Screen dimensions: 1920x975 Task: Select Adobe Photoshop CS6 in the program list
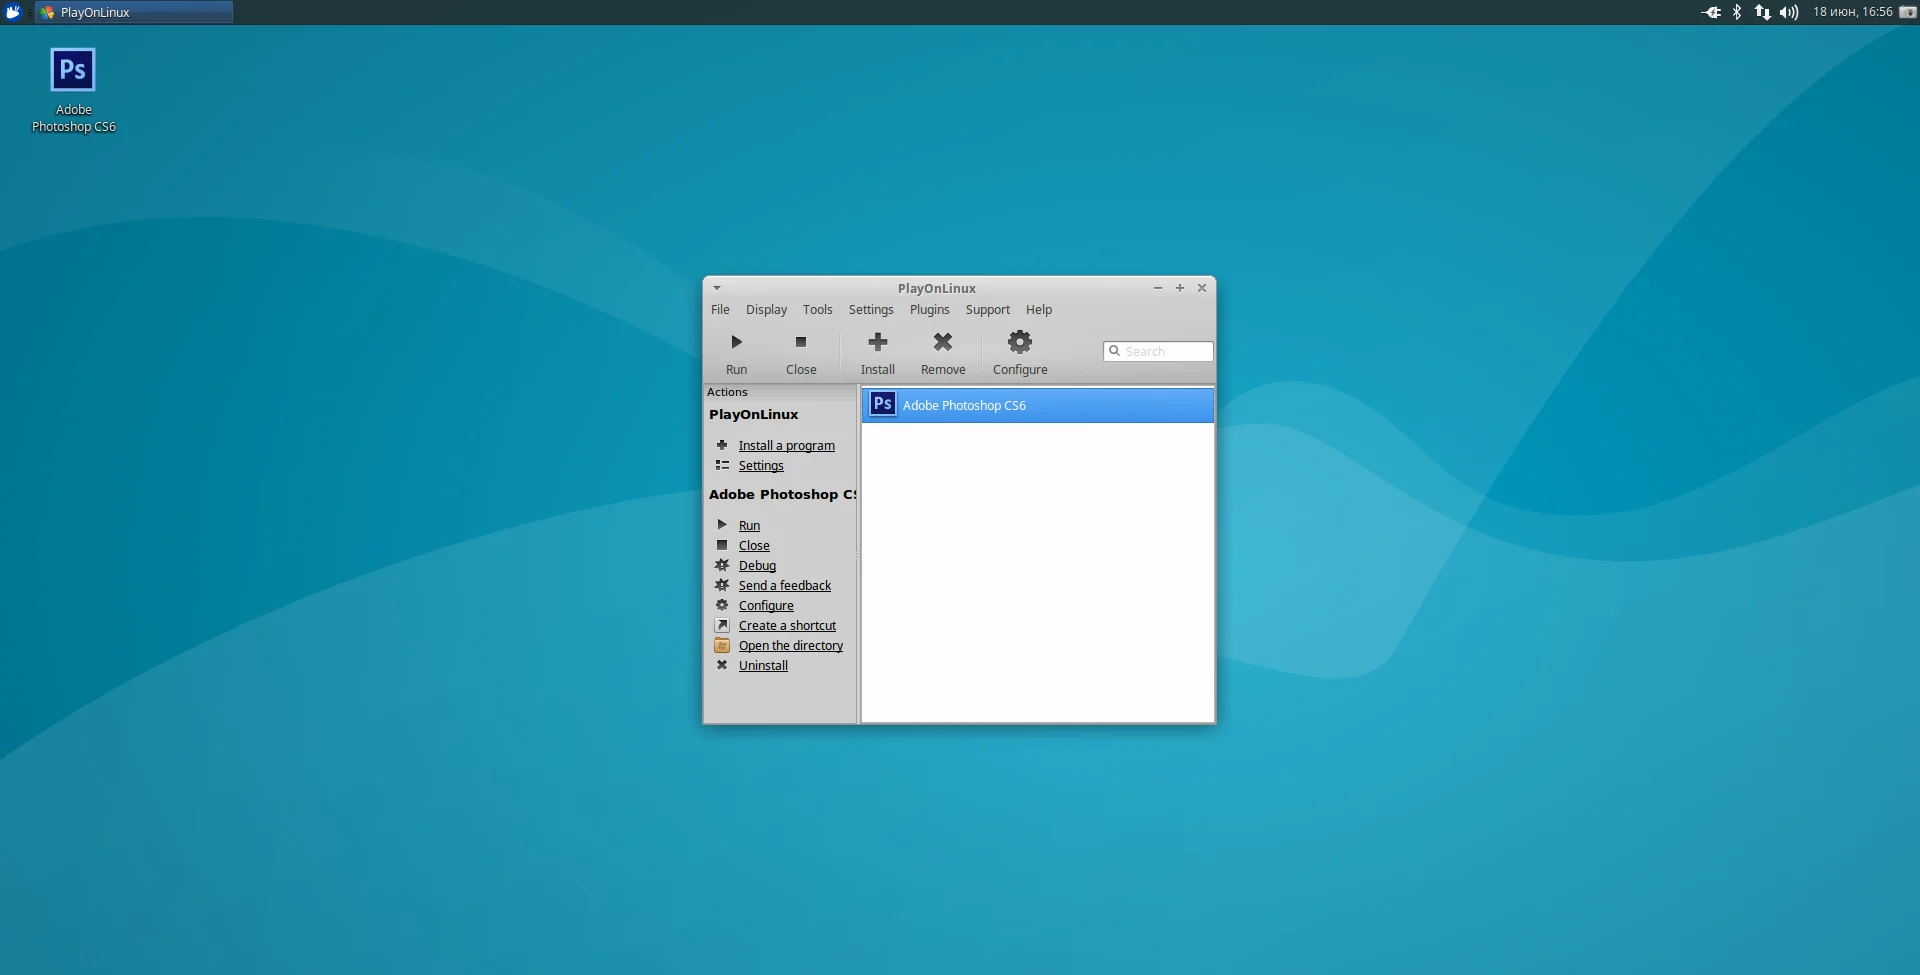(x=1037, y=405)
